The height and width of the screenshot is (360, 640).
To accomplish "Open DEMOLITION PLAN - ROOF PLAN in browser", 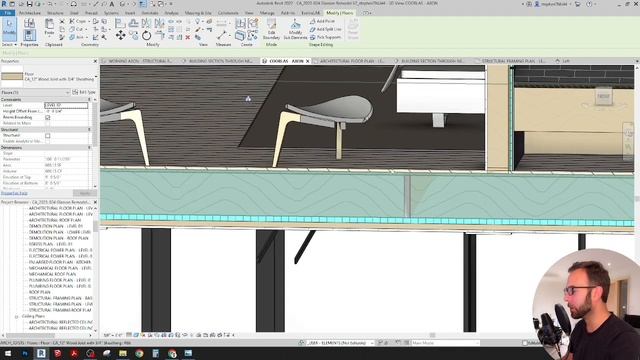I will (58, 238).
